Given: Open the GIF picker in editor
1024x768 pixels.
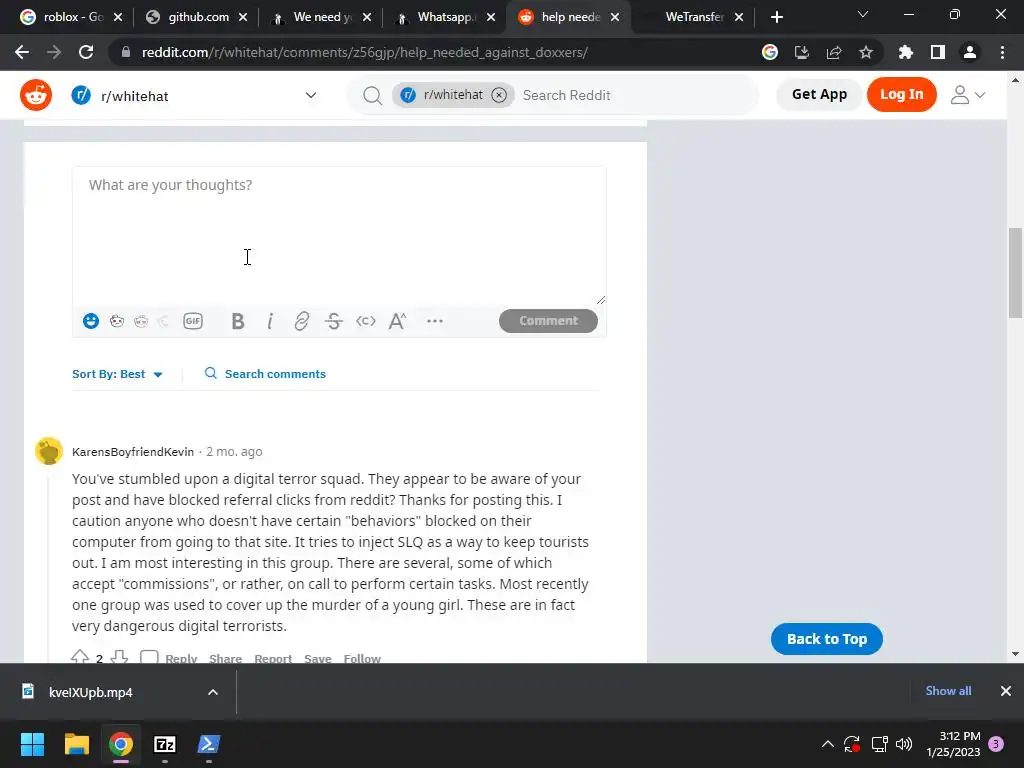Looking at the screenshot, I should click(x=193, y=321).
